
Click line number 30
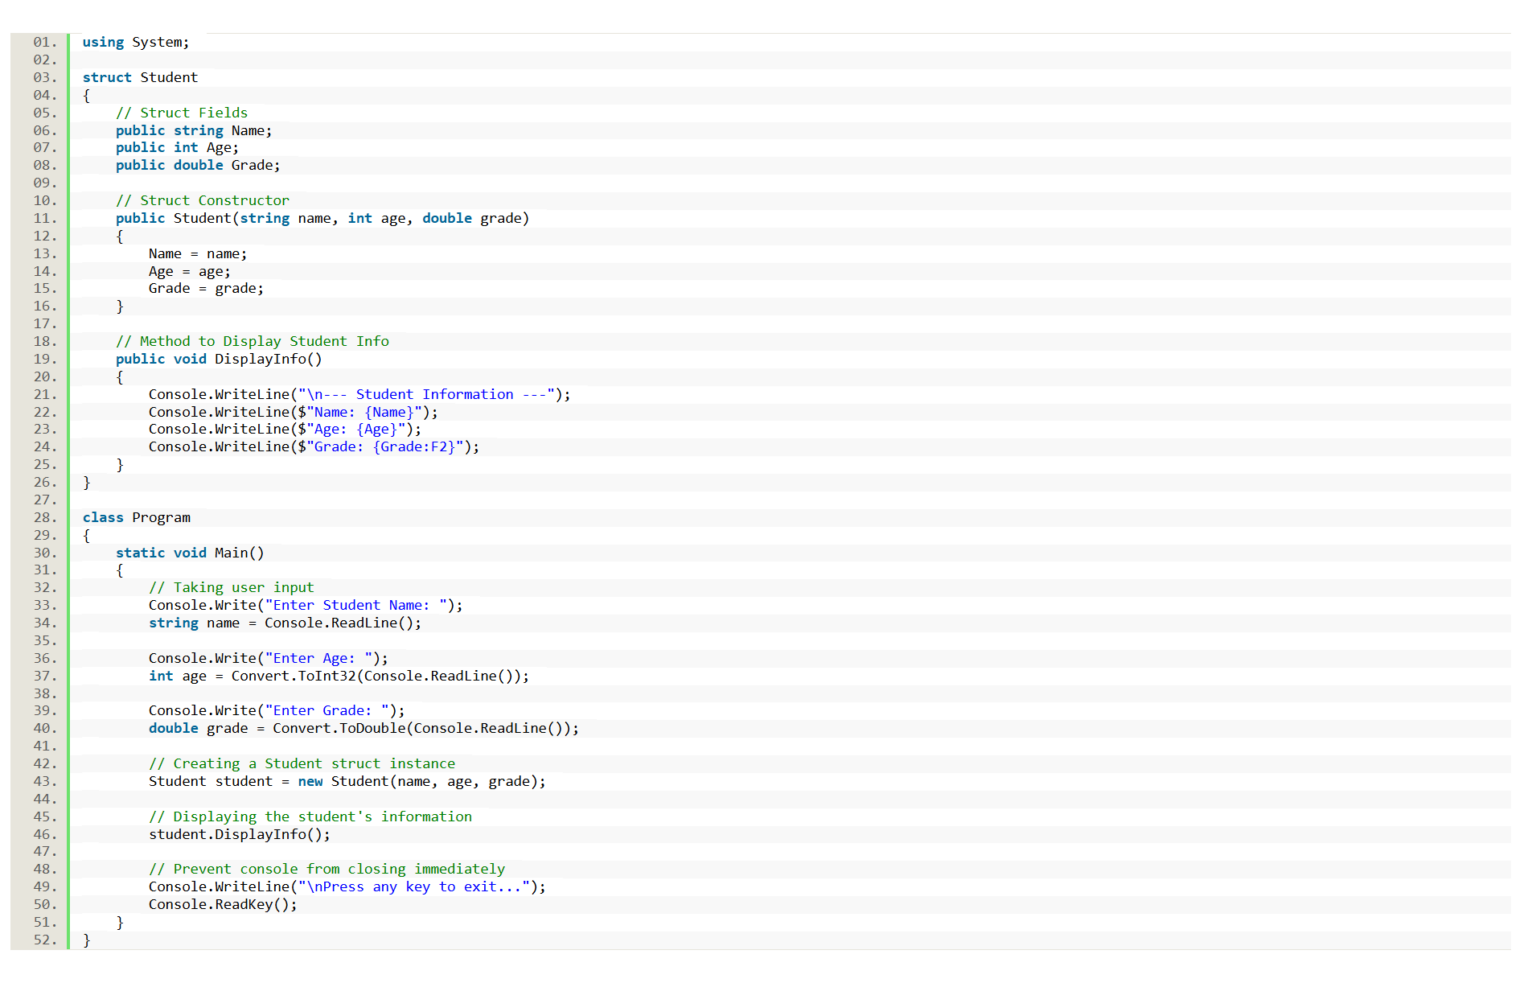(x=42, y=552)
